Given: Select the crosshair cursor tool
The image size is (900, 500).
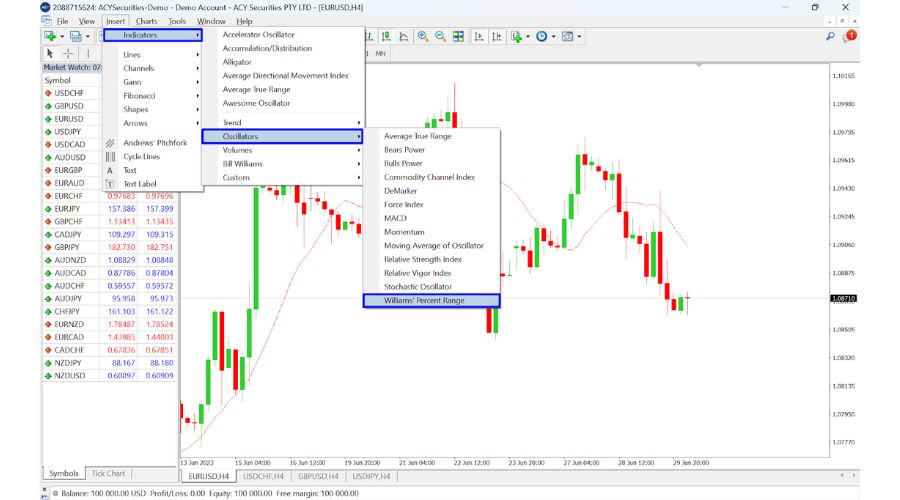Looking at the screenshot, I should (68, 53).
